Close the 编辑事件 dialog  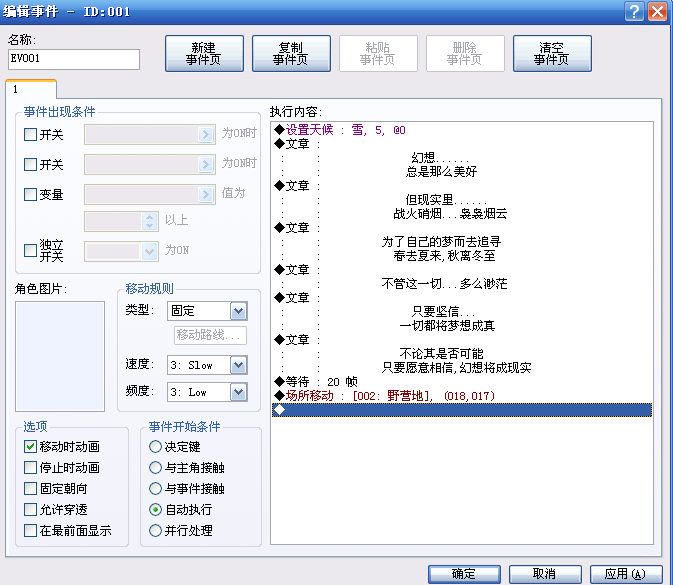click(658, 11)
